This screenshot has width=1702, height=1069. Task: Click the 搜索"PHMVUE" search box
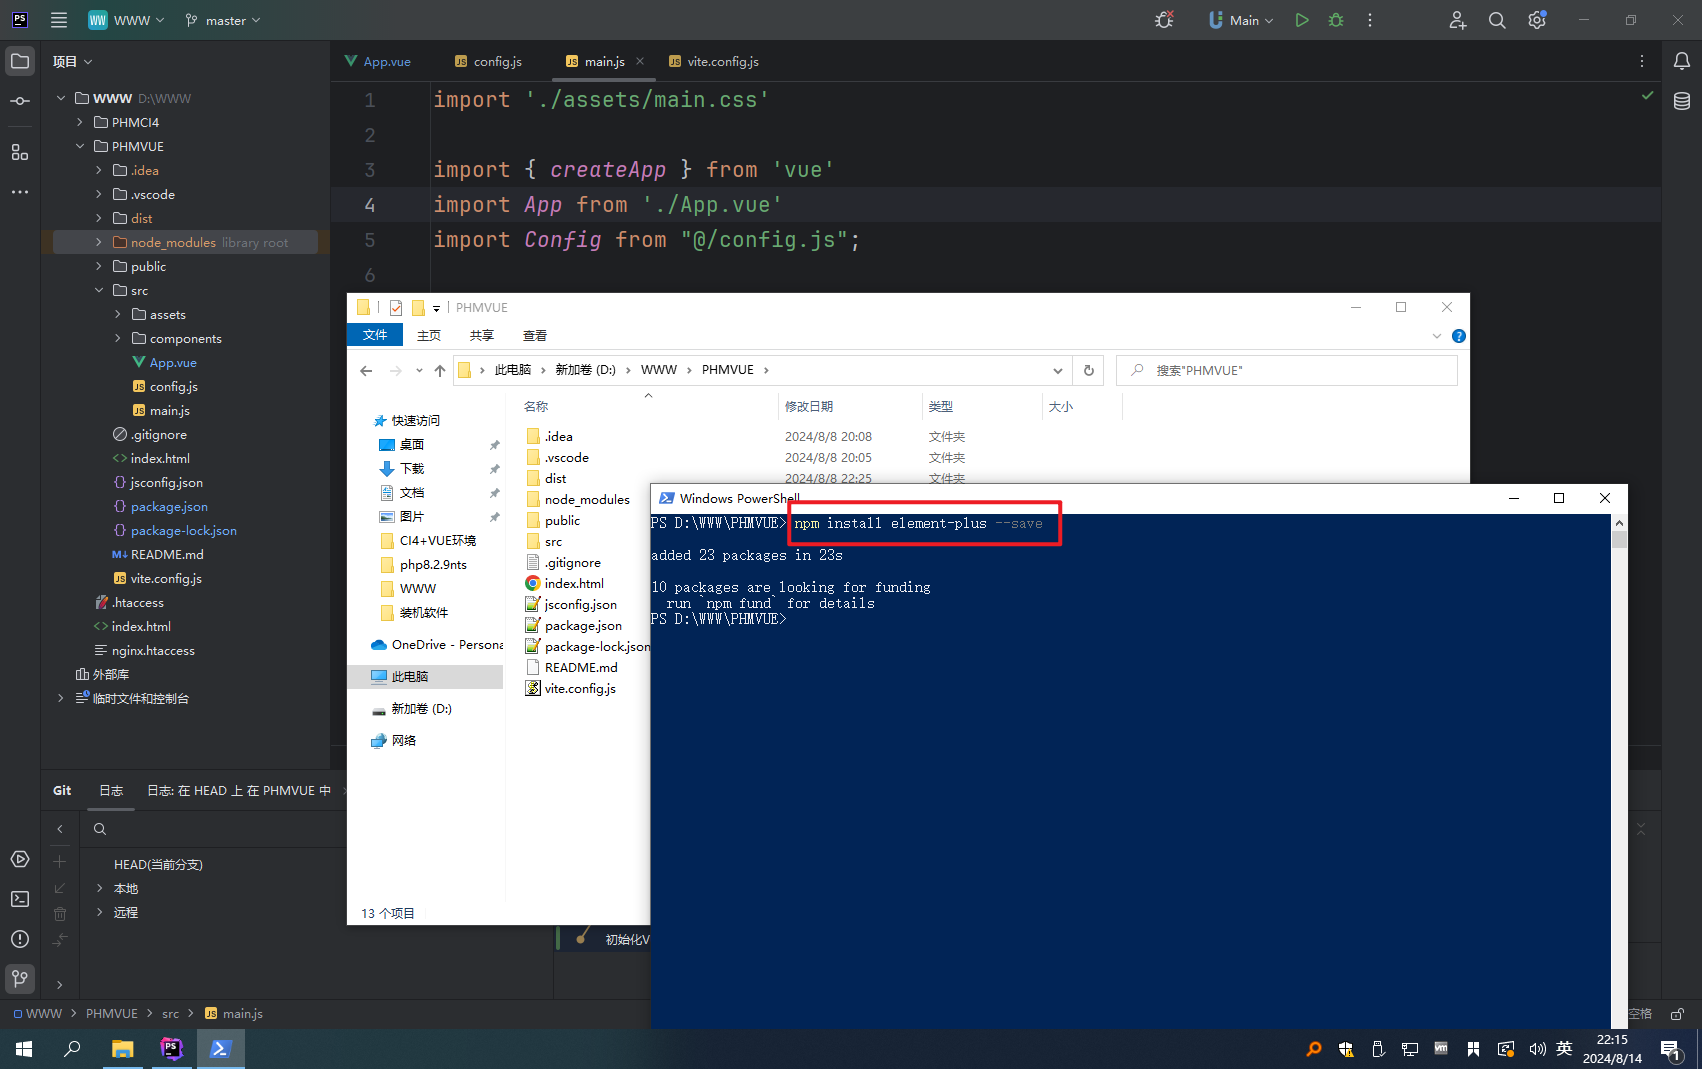coord(1286,370)
